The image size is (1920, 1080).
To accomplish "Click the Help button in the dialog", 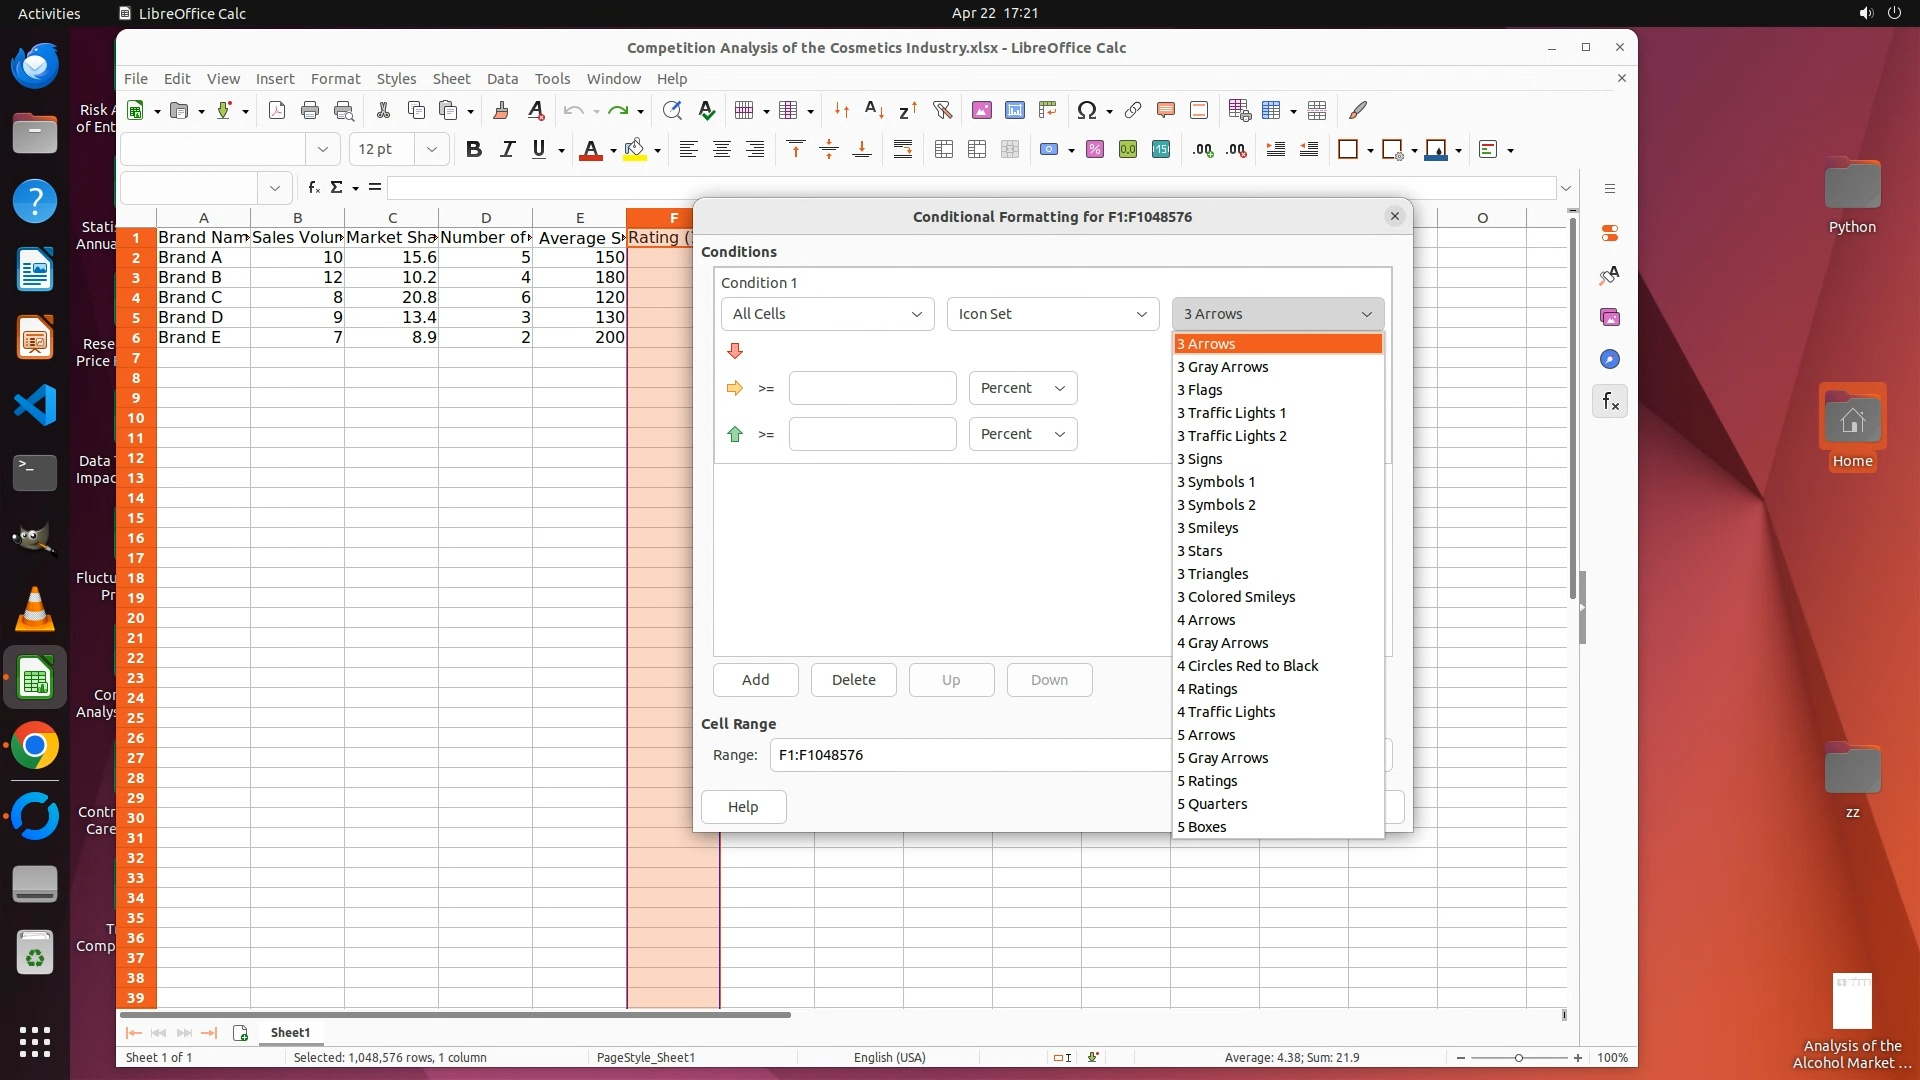I will click(x=743, y=807).
